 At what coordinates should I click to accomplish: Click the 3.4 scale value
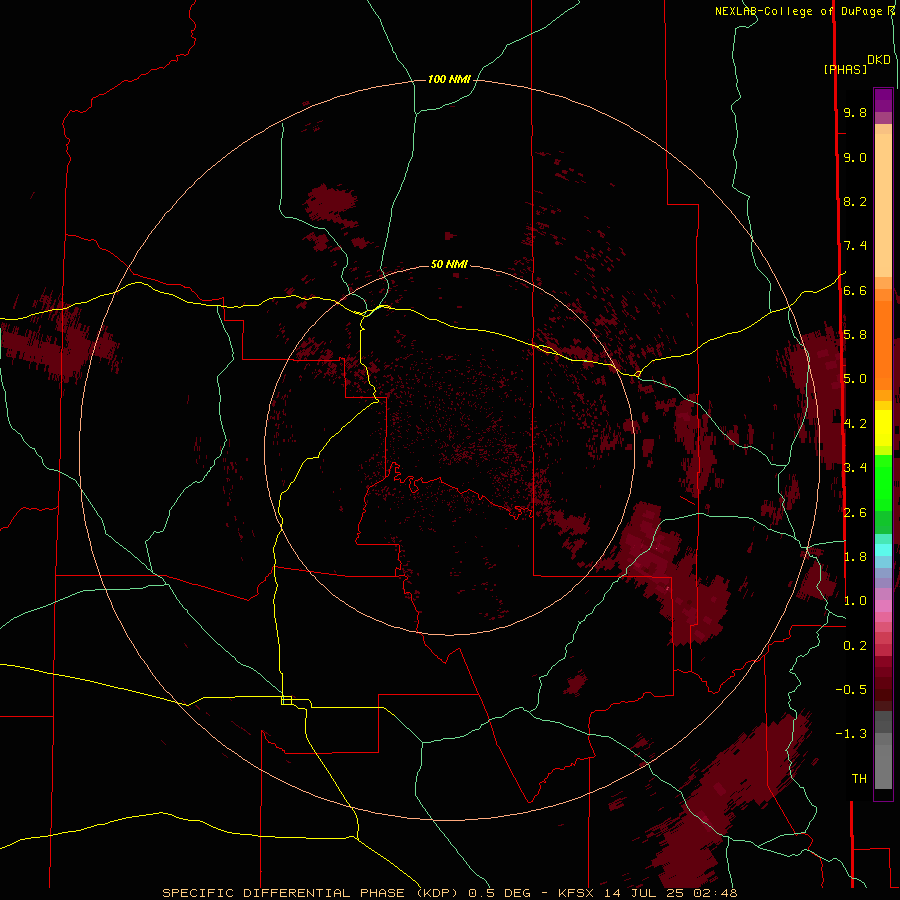855,468
